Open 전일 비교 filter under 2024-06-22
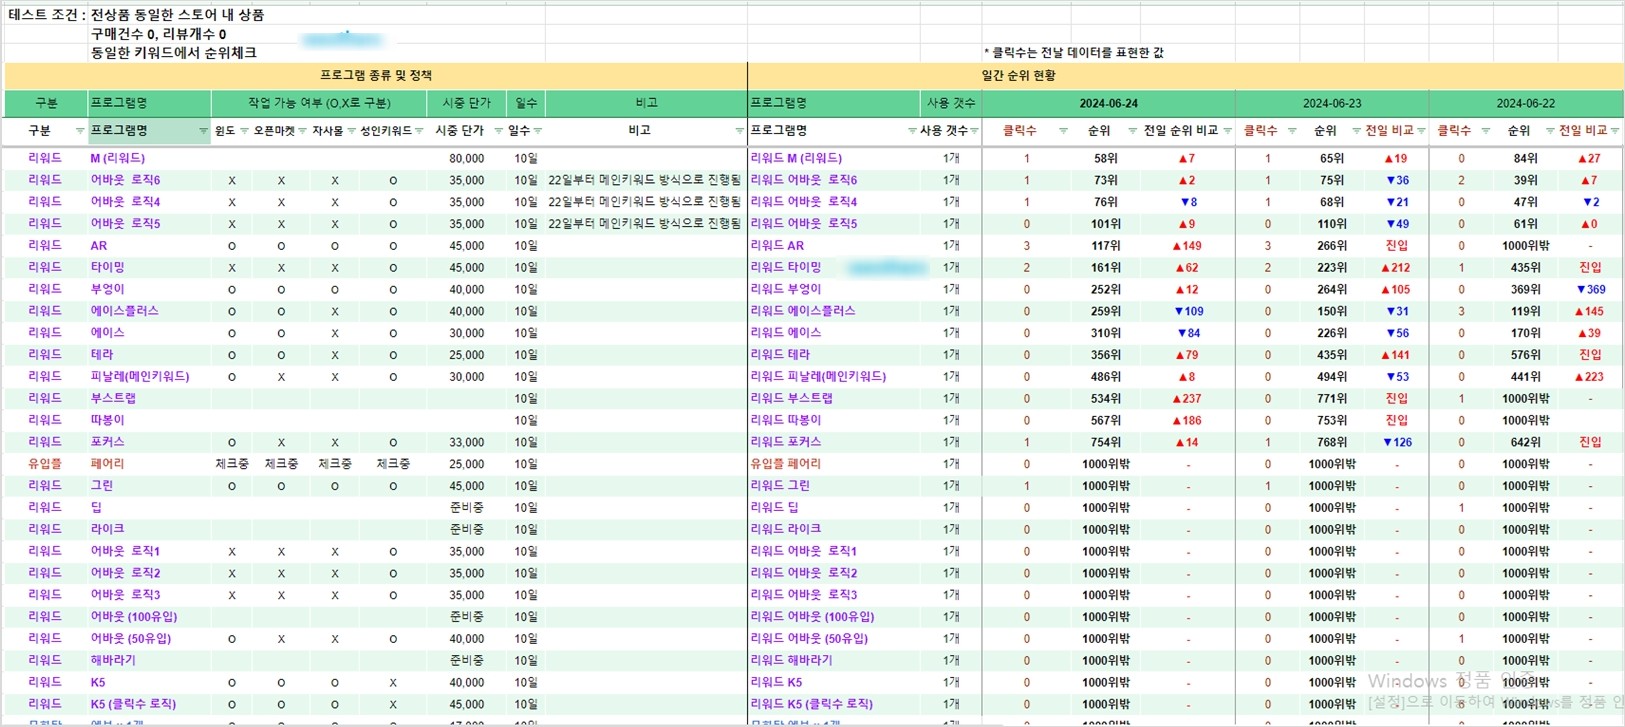1625x727 pixels. [1615, 131]
